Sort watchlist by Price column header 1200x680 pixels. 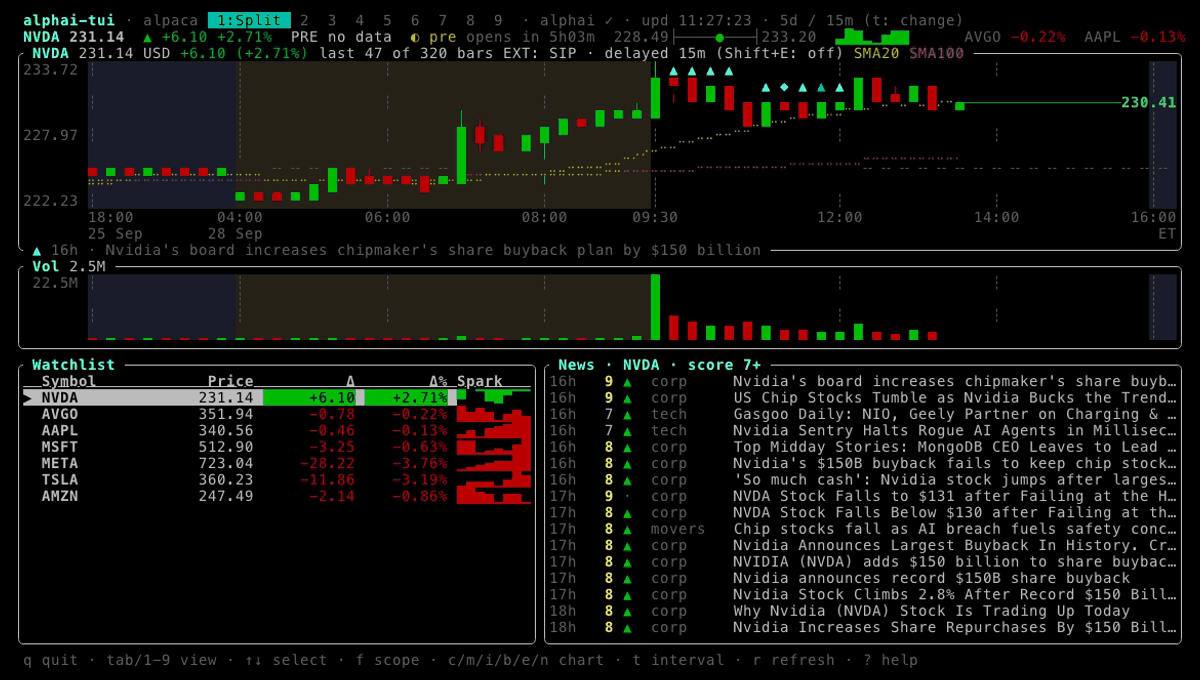click(231, 381)
